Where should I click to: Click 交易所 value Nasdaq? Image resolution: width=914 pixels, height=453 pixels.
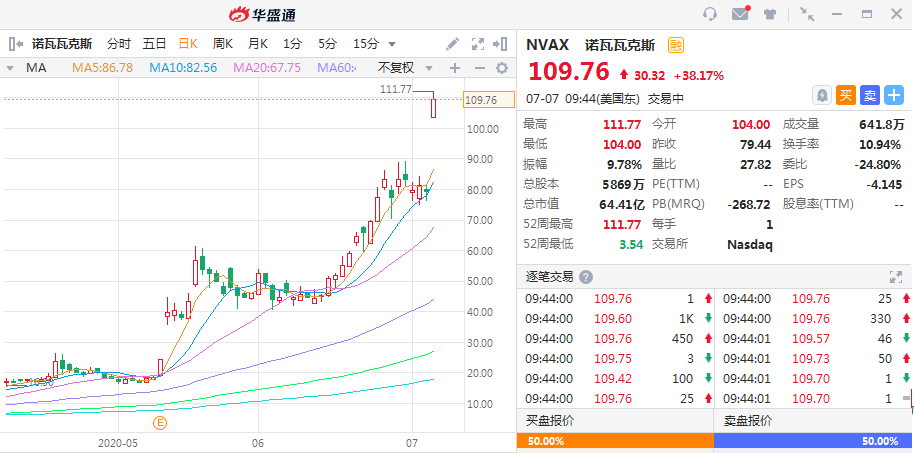pos(750,244)
